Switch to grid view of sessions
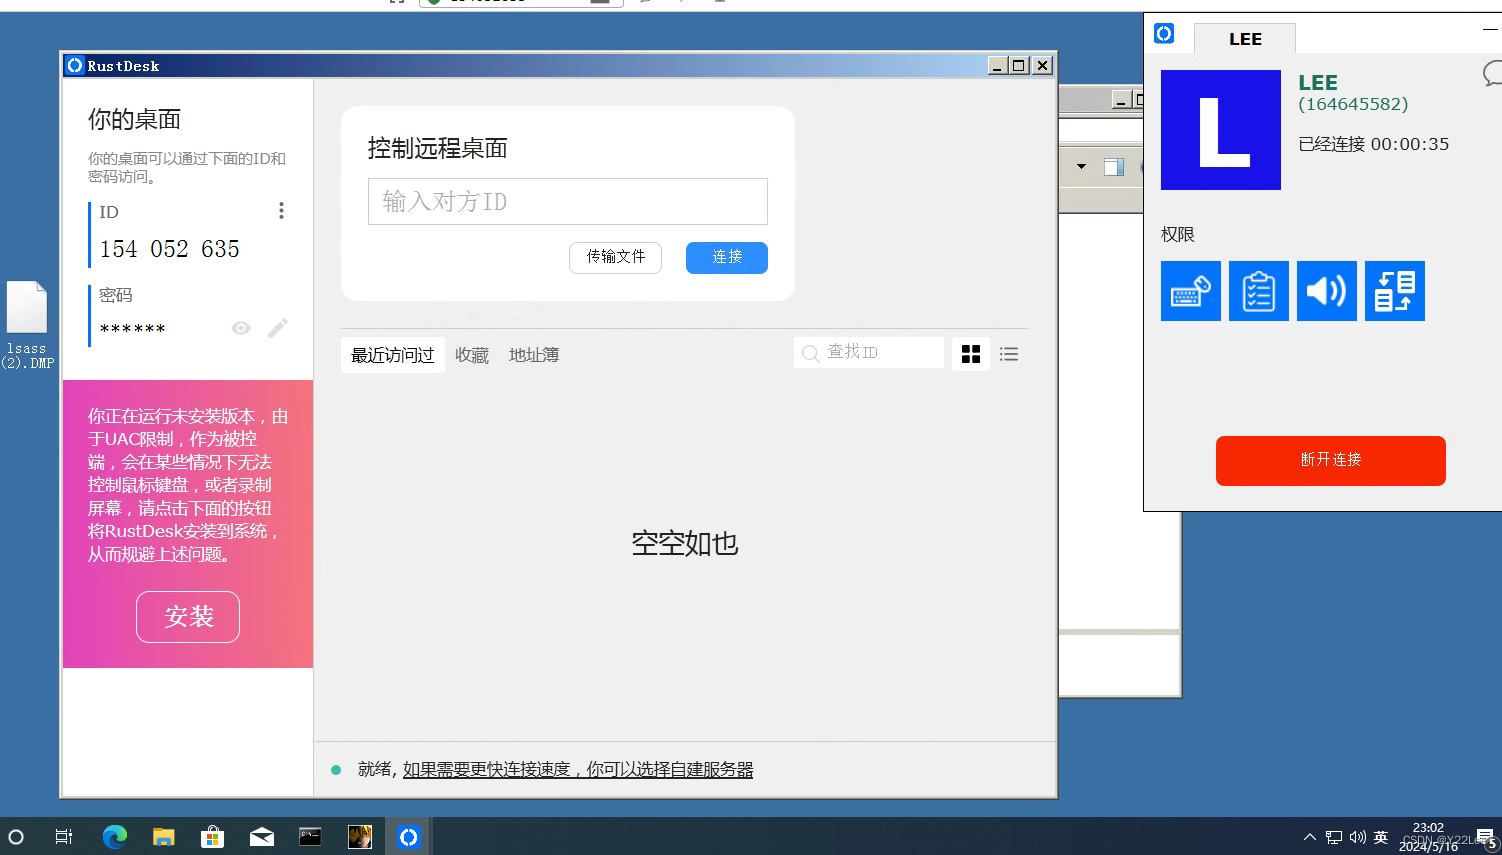1502x855 pixels. pos(971,354)
